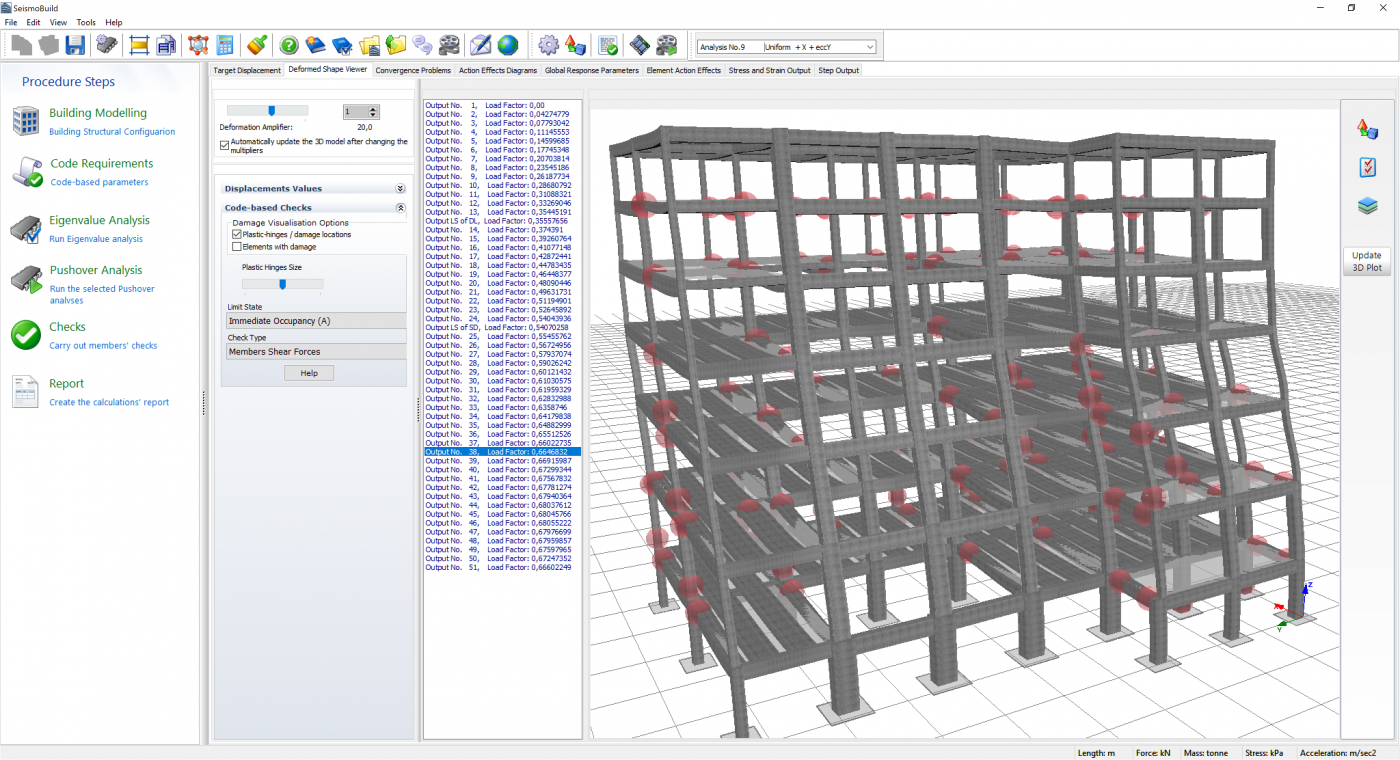Click the film strip toolbar icon
The image size is (1400, 760).
(x=639, y=45)
